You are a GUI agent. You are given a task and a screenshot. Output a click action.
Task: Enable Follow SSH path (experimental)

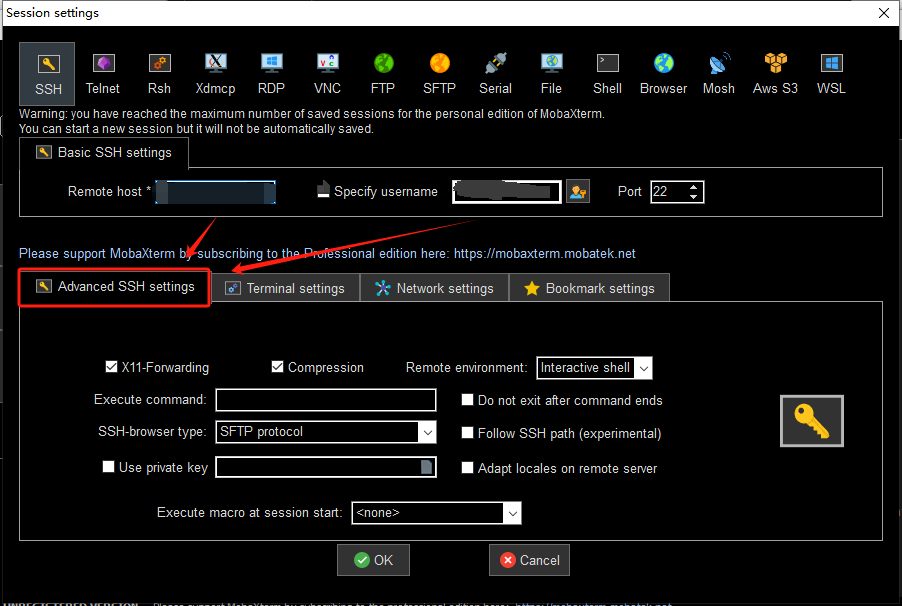coord(467,433)
